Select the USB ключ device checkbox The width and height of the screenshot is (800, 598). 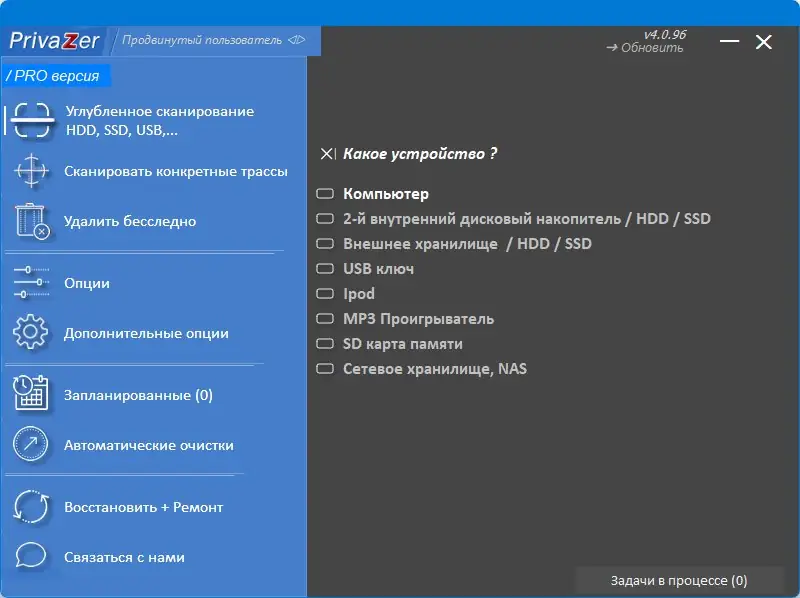(324, 268)
